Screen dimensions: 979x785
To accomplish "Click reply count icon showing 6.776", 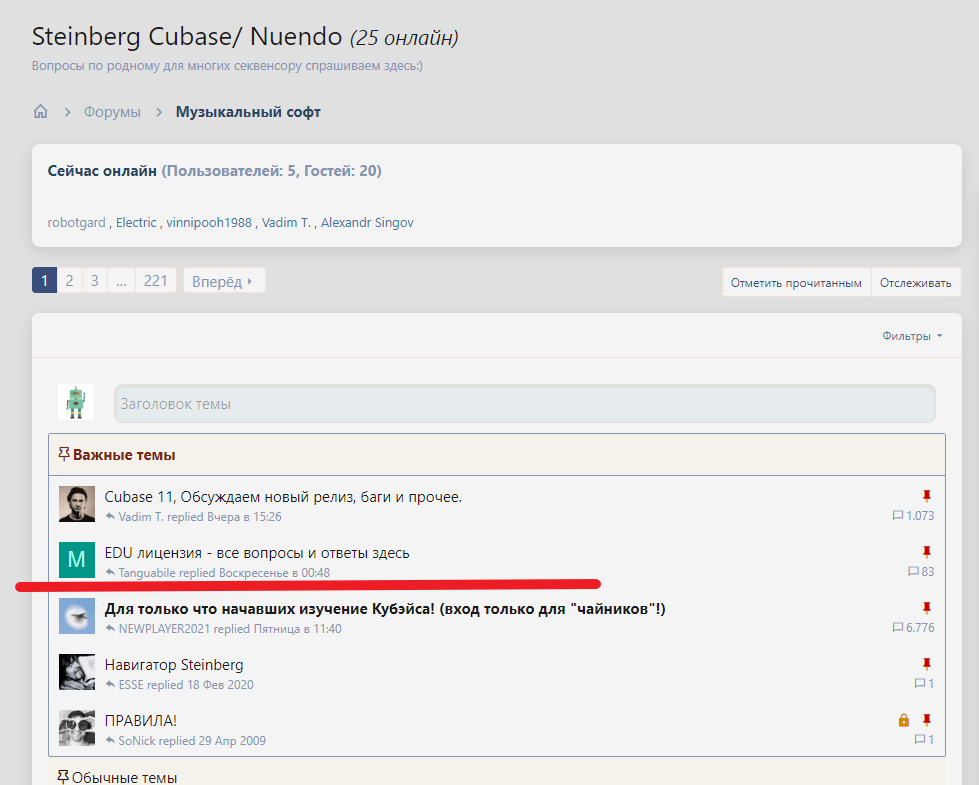I will pos(898,628).
